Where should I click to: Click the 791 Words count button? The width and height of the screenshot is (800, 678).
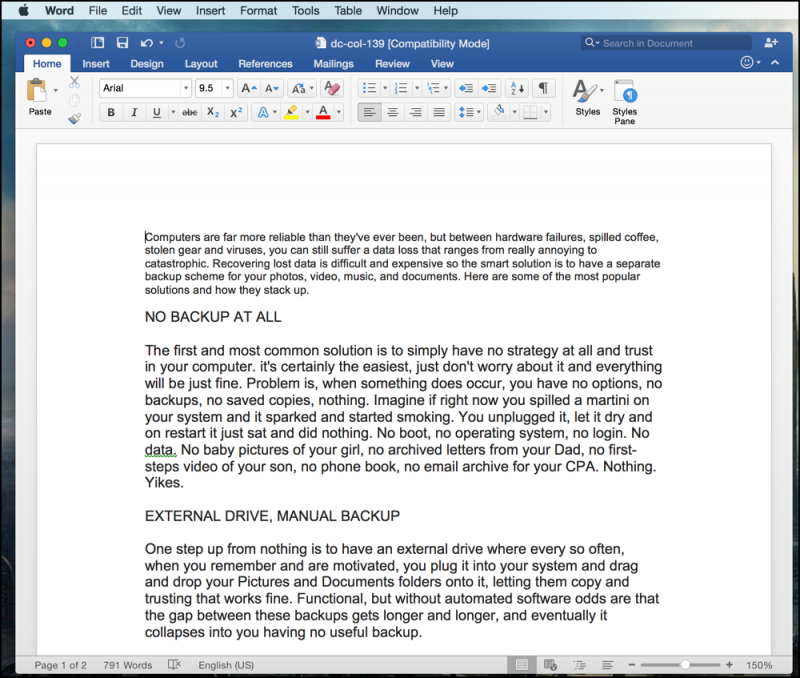tap(126, 665)
